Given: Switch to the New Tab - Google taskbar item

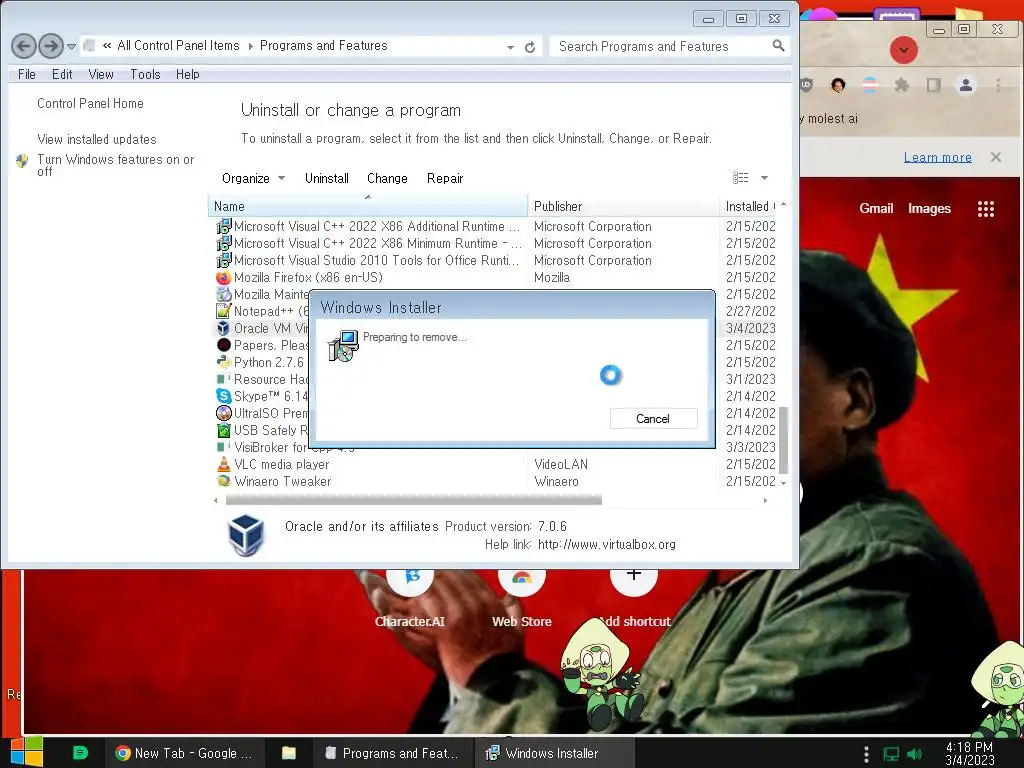Looking at the screenshot, I should (x=184, y=753).
